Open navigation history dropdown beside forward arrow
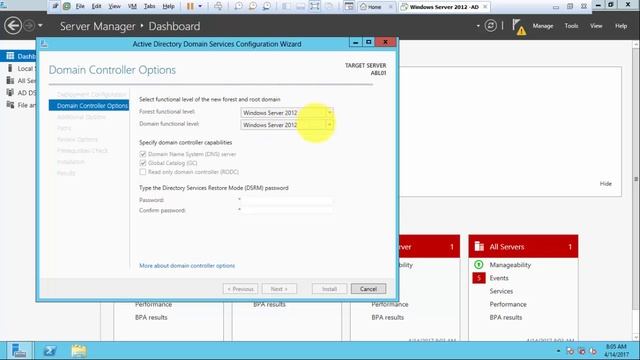This screenshot has width=640, height=360. pyautogui.click(x=40, y=26)
